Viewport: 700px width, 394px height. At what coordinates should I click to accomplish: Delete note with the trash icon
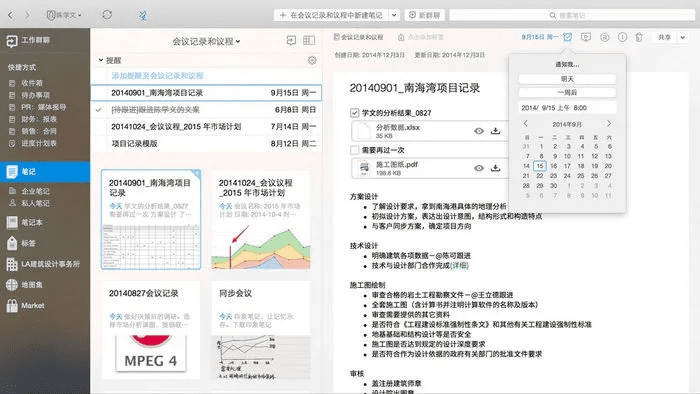(639, 37)
